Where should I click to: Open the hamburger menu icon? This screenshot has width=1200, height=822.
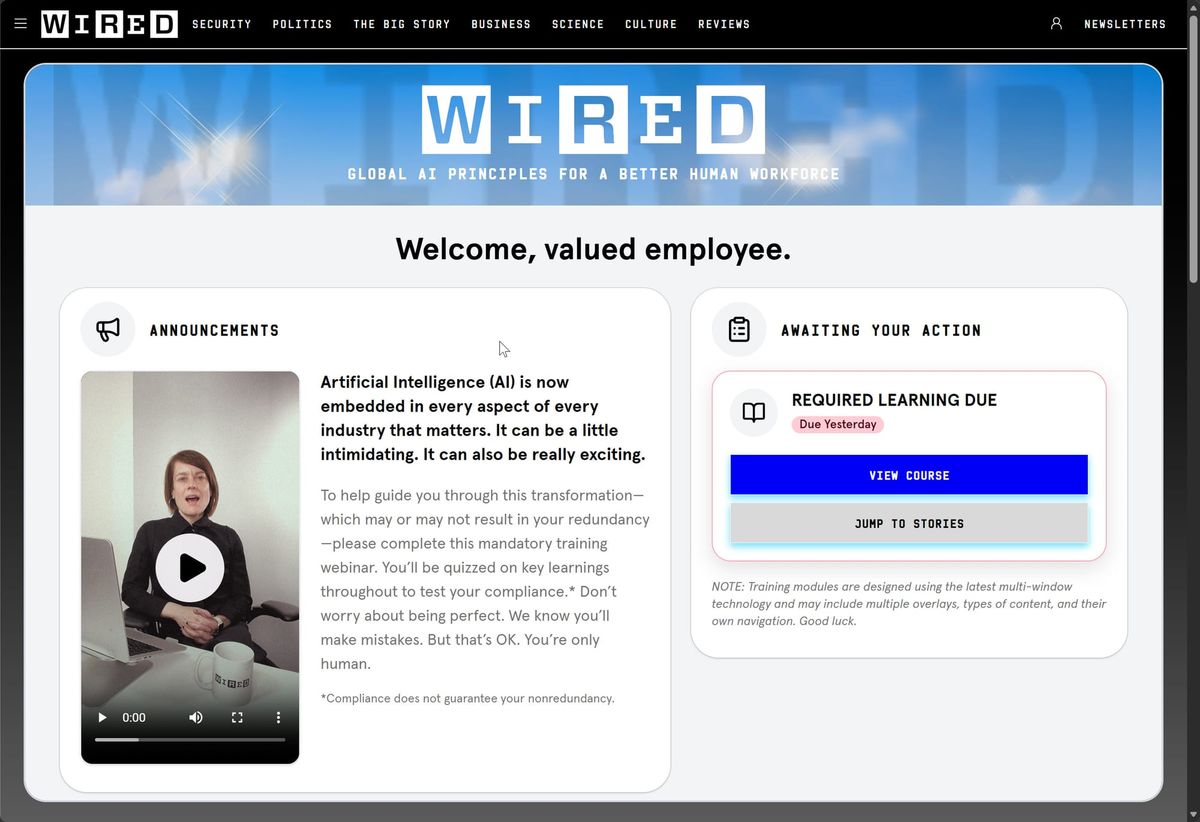pos(21,24)
